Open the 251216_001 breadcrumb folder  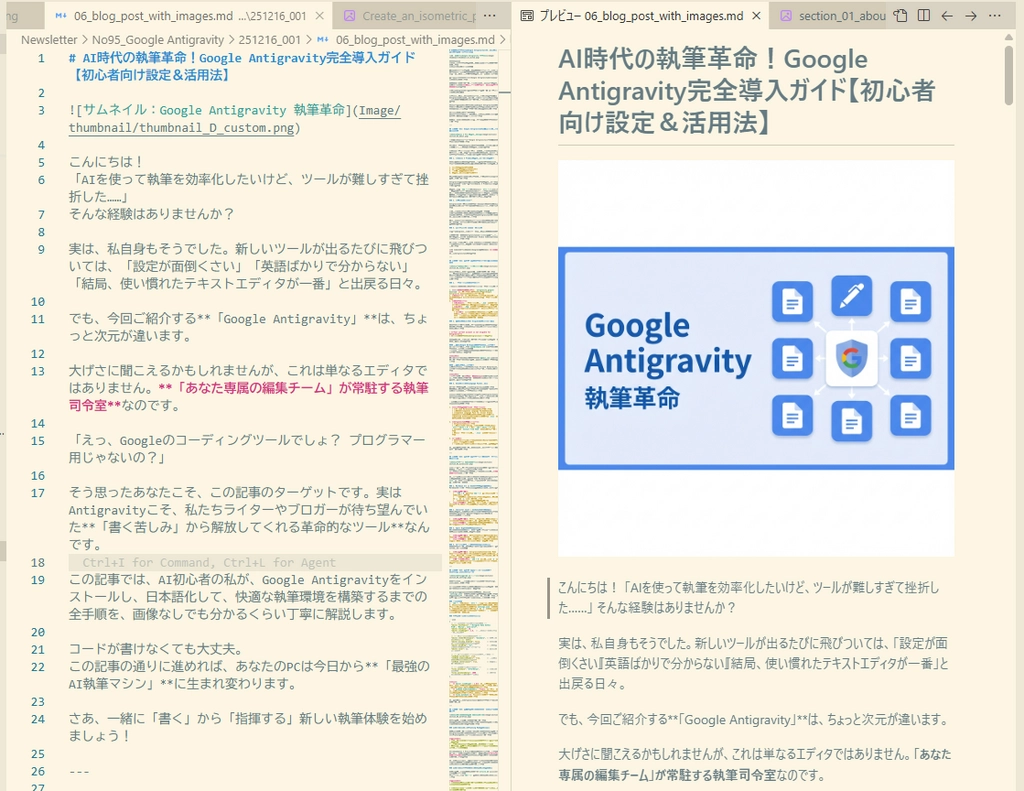point(270,40)
